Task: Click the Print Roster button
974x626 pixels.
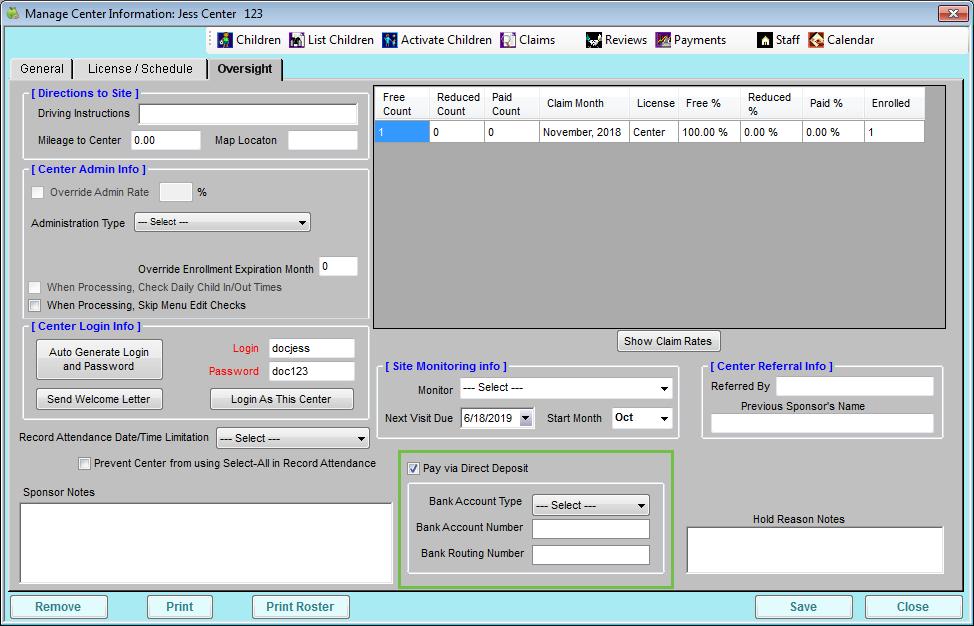Action: point(301,607)
